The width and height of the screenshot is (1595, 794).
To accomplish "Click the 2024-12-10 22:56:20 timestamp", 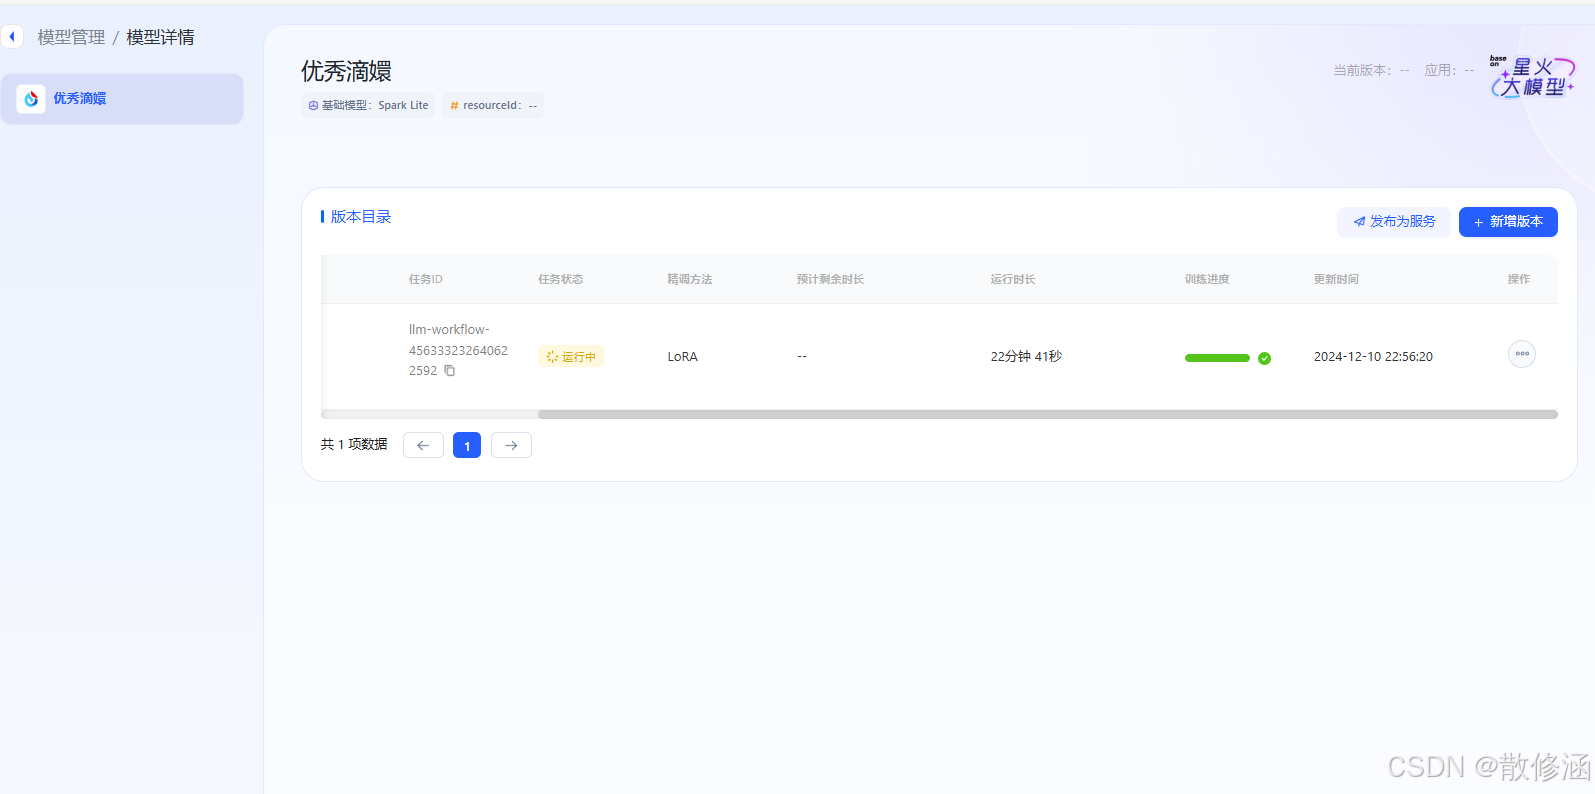I will pyautogui.click(x=1373, y=357).
